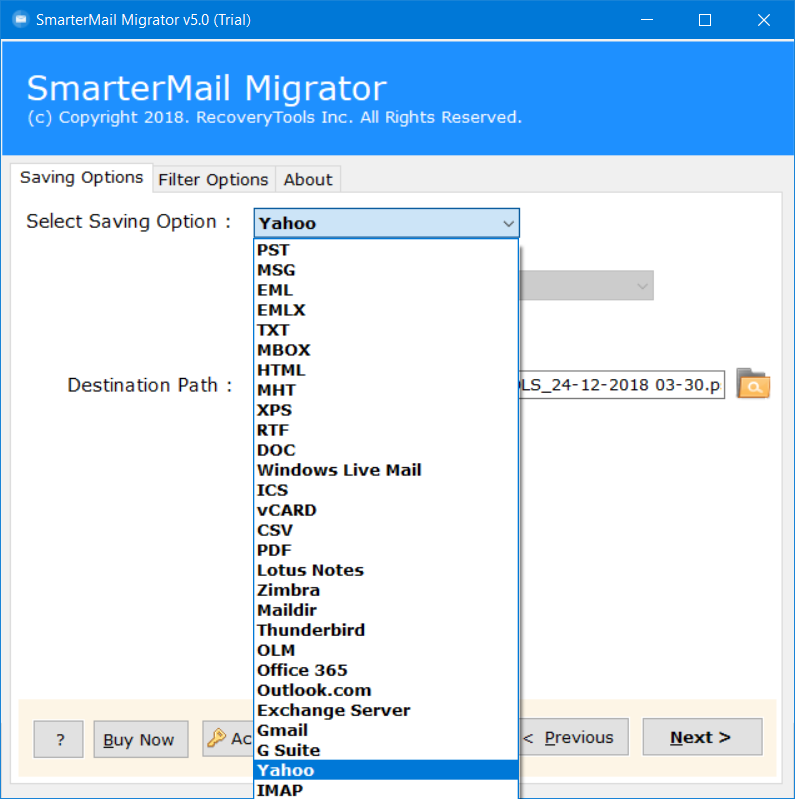Pick TXT as saving option
Image resolution: width=795 pixels, height=799 pixels.
tap(386, 330)
